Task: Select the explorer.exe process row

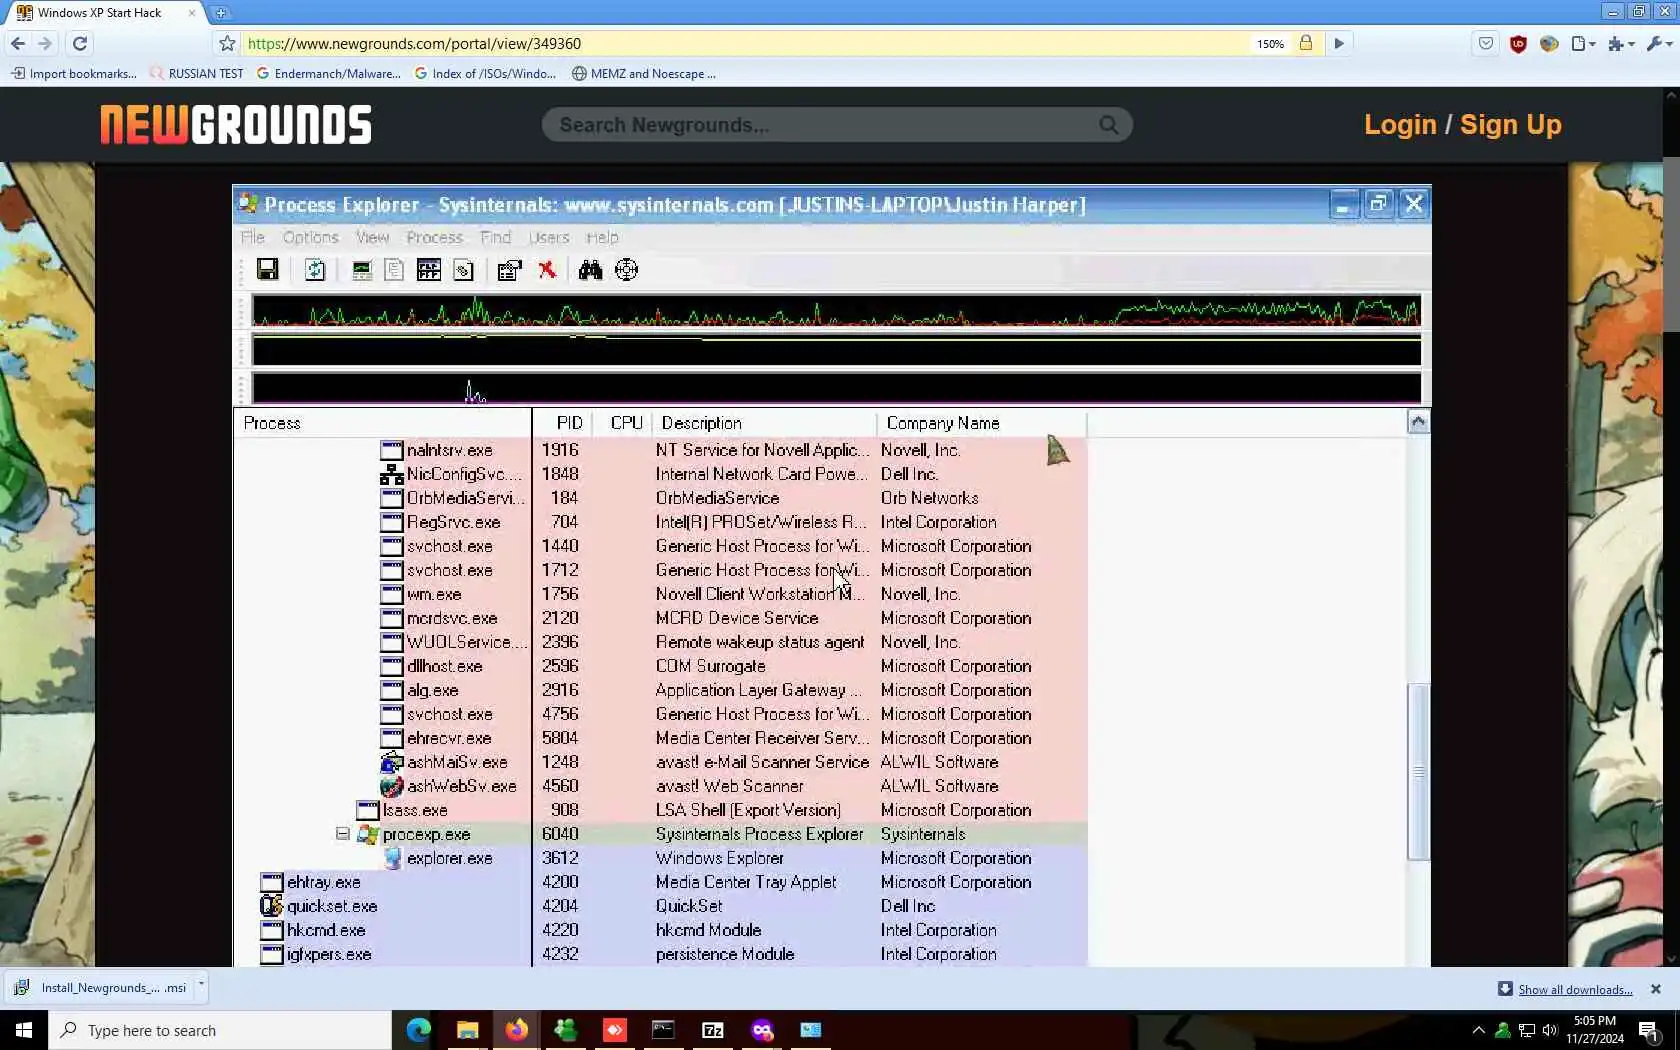Action: point(662,858)
